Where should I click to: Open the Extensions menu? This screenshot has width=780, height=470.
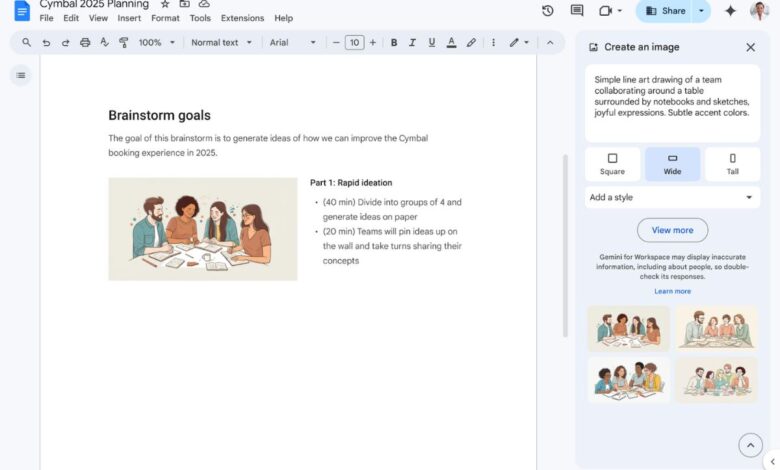[x=242, y=18]
